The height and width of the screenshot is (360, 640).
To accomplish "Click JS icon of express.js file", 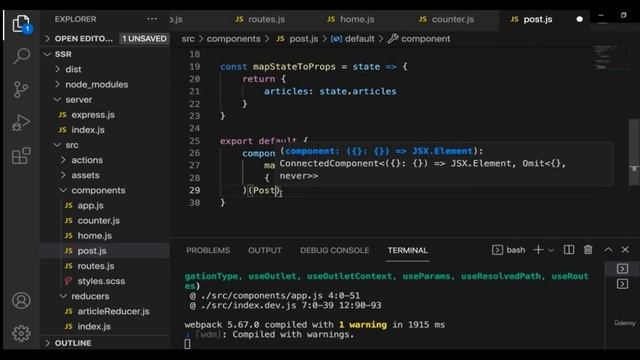I will [62, 115].
